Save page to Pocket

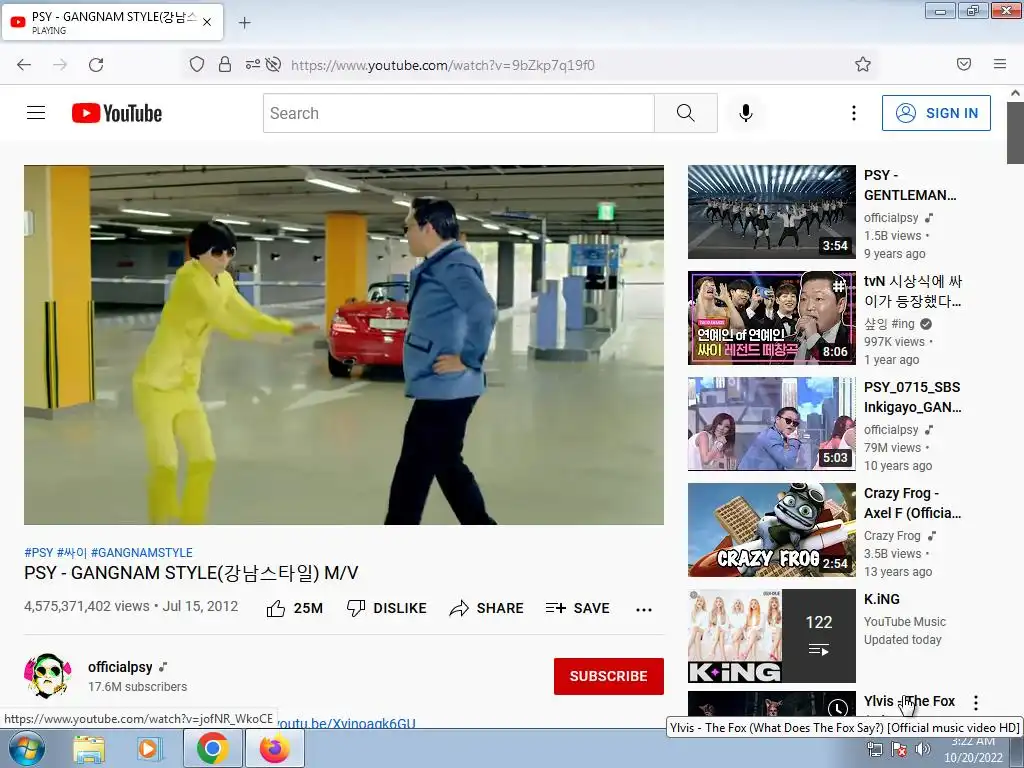963,64
